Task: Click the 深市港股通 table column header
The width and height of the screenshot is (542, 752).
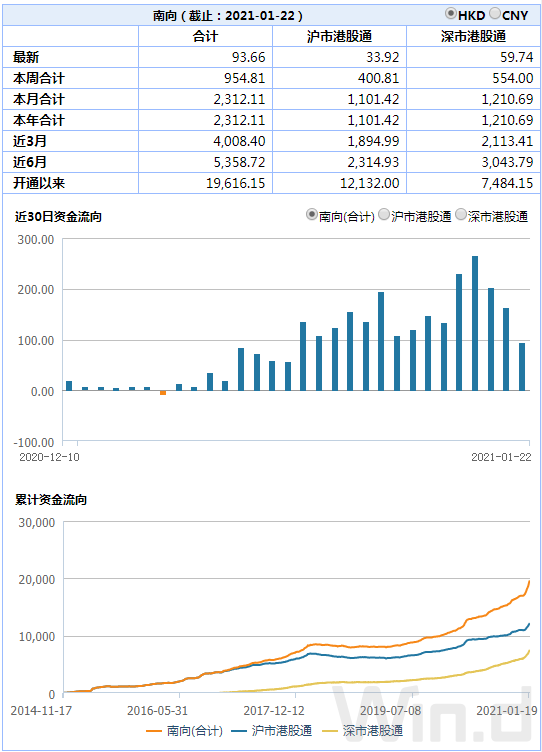Action: tap(473, 36)
